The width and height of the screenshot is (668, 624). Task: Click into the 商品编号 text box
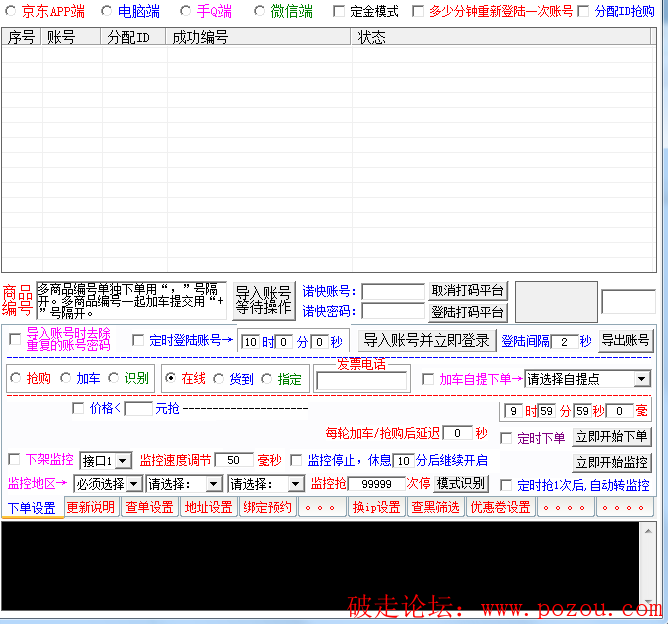point(131,301)
